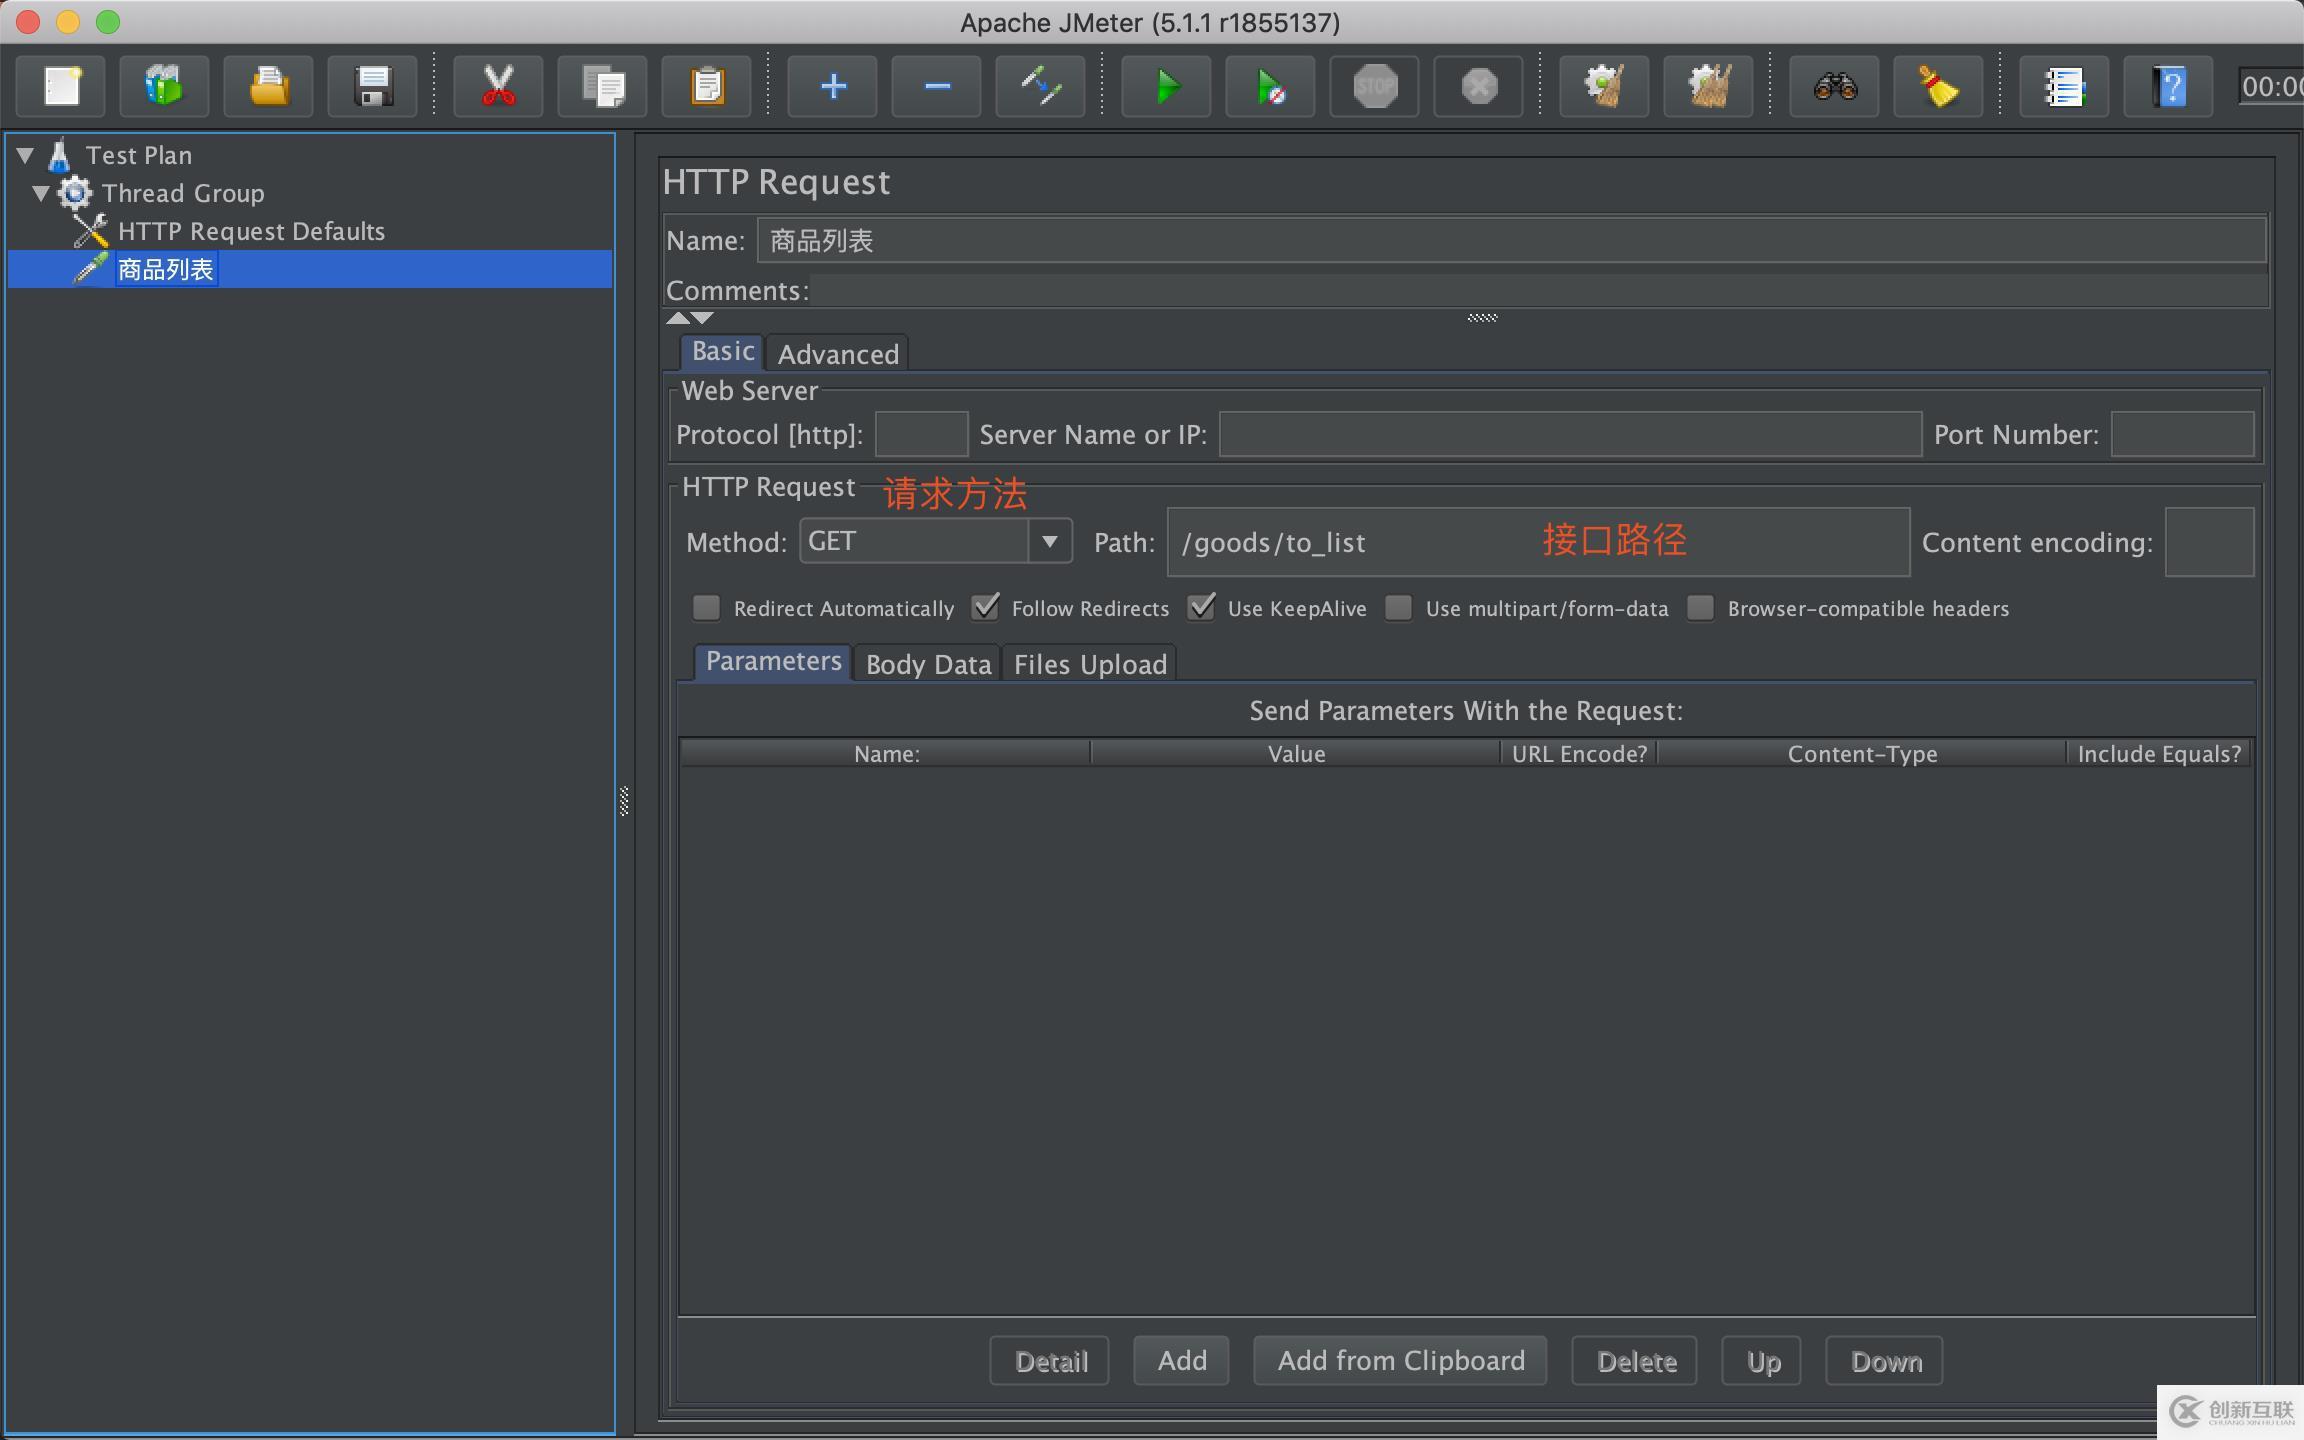
Task: Open the Method GET dropdown
Action: coord(1049,542)
